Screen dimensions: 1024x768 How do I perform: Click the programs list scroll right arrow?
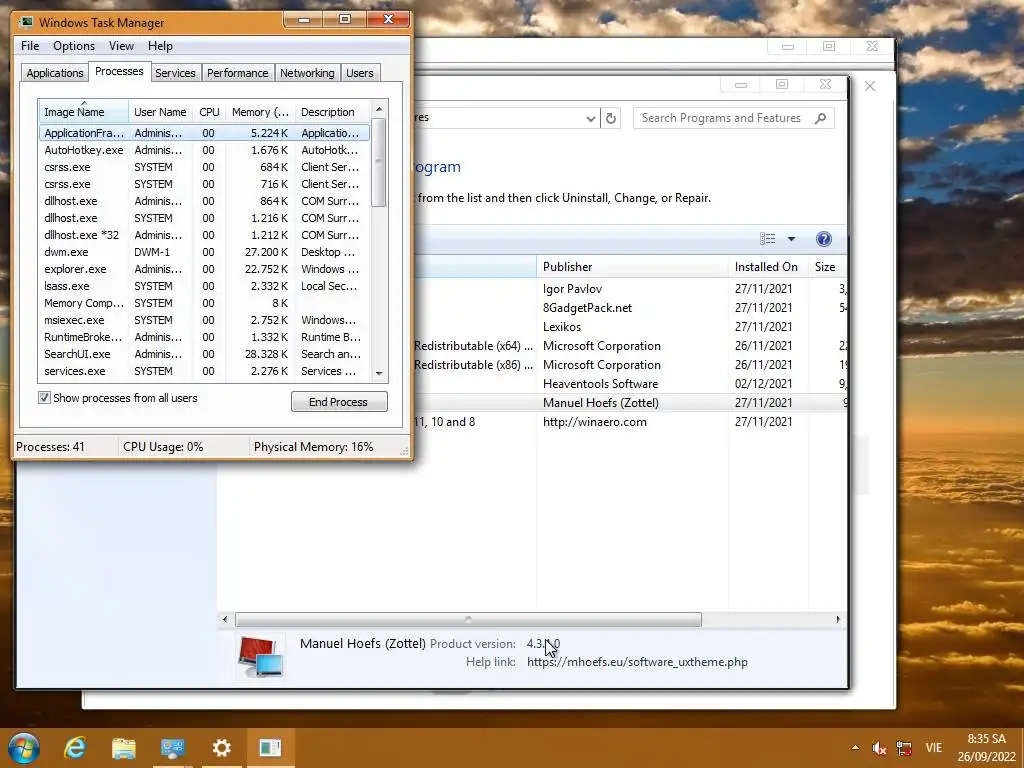click(838, 619)
